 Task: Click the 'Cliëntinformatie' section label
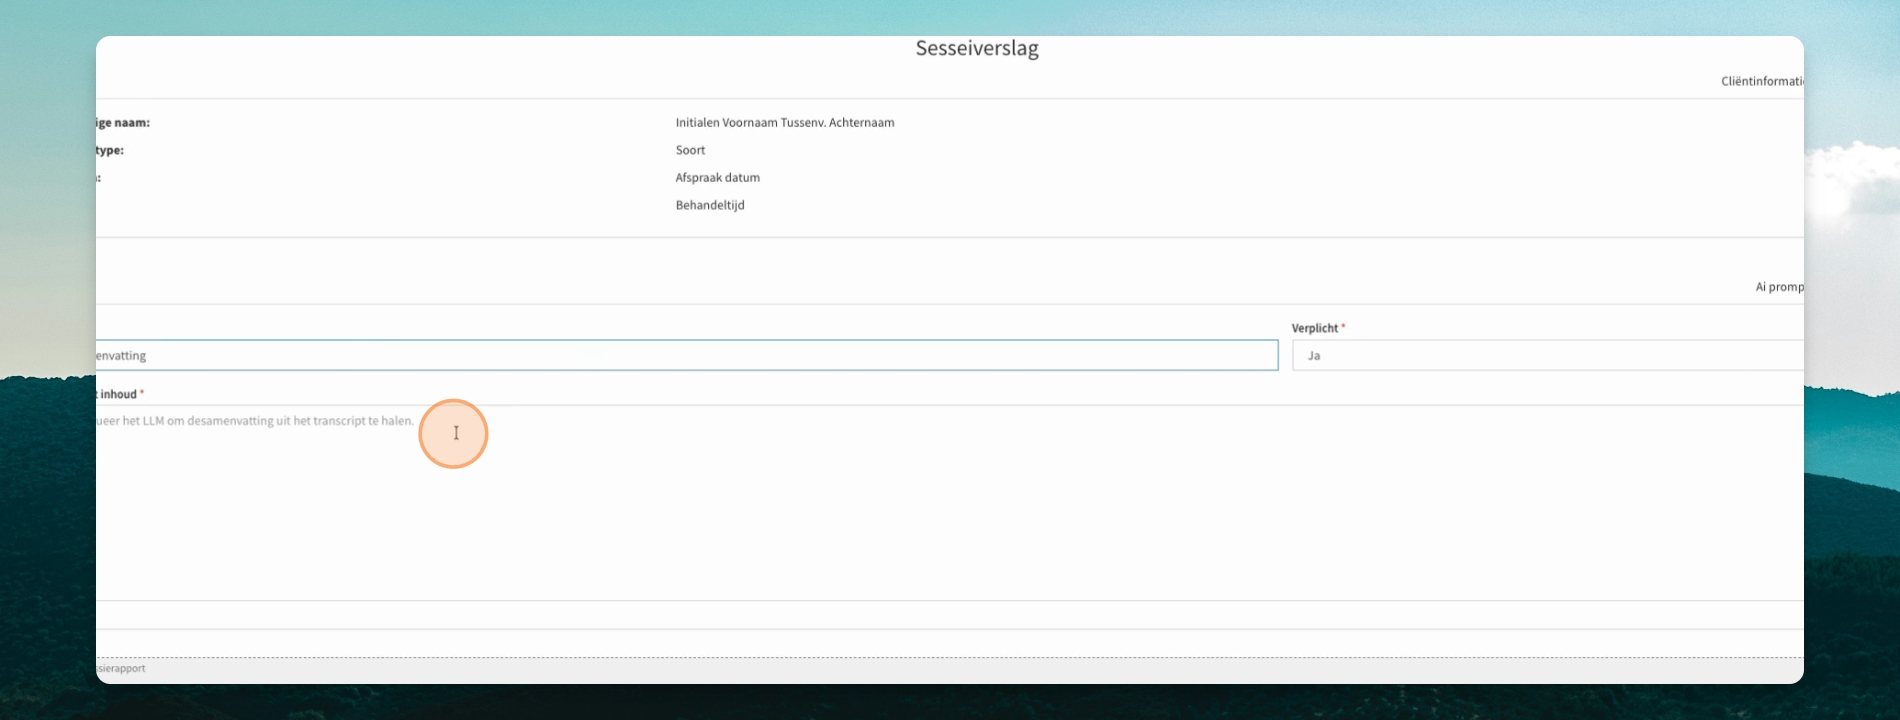coord(1762,81)
